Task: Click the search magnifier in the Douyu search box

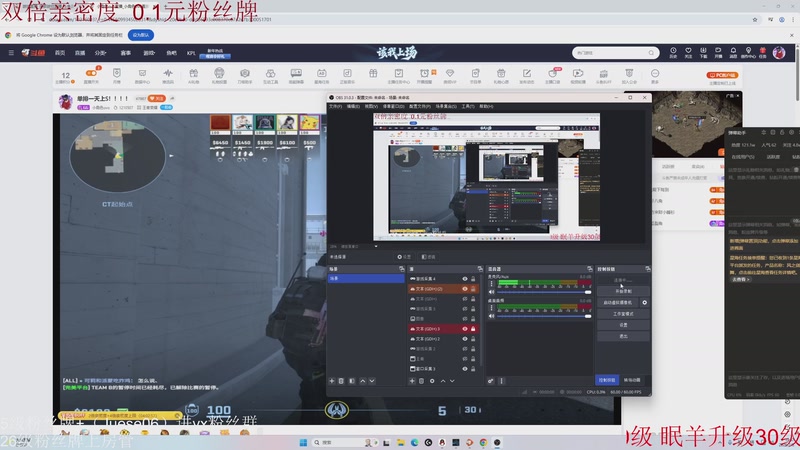Action: [x=651, y=53]
